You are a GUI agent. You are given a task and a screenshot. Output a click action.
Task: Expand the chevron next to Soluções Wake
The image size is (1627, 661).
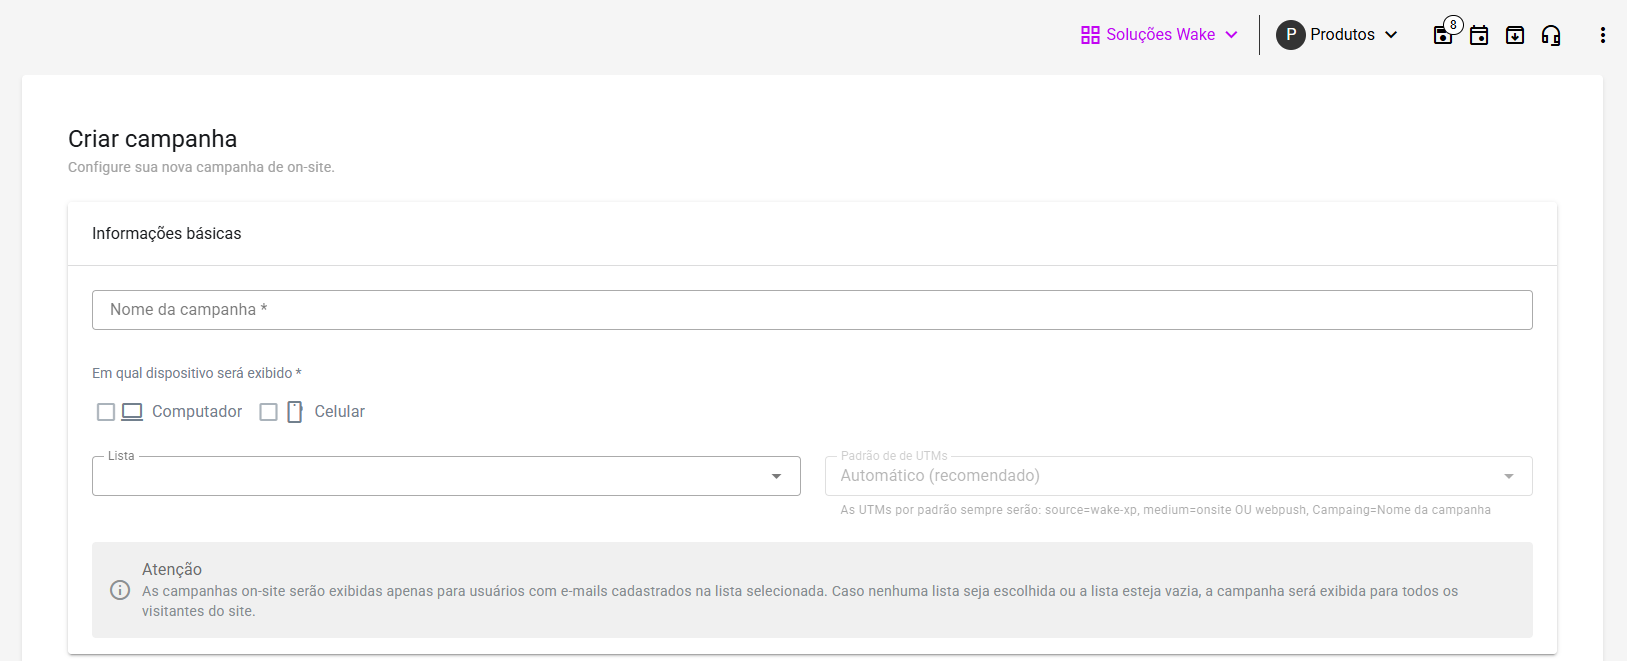[x=1231, y=35]
